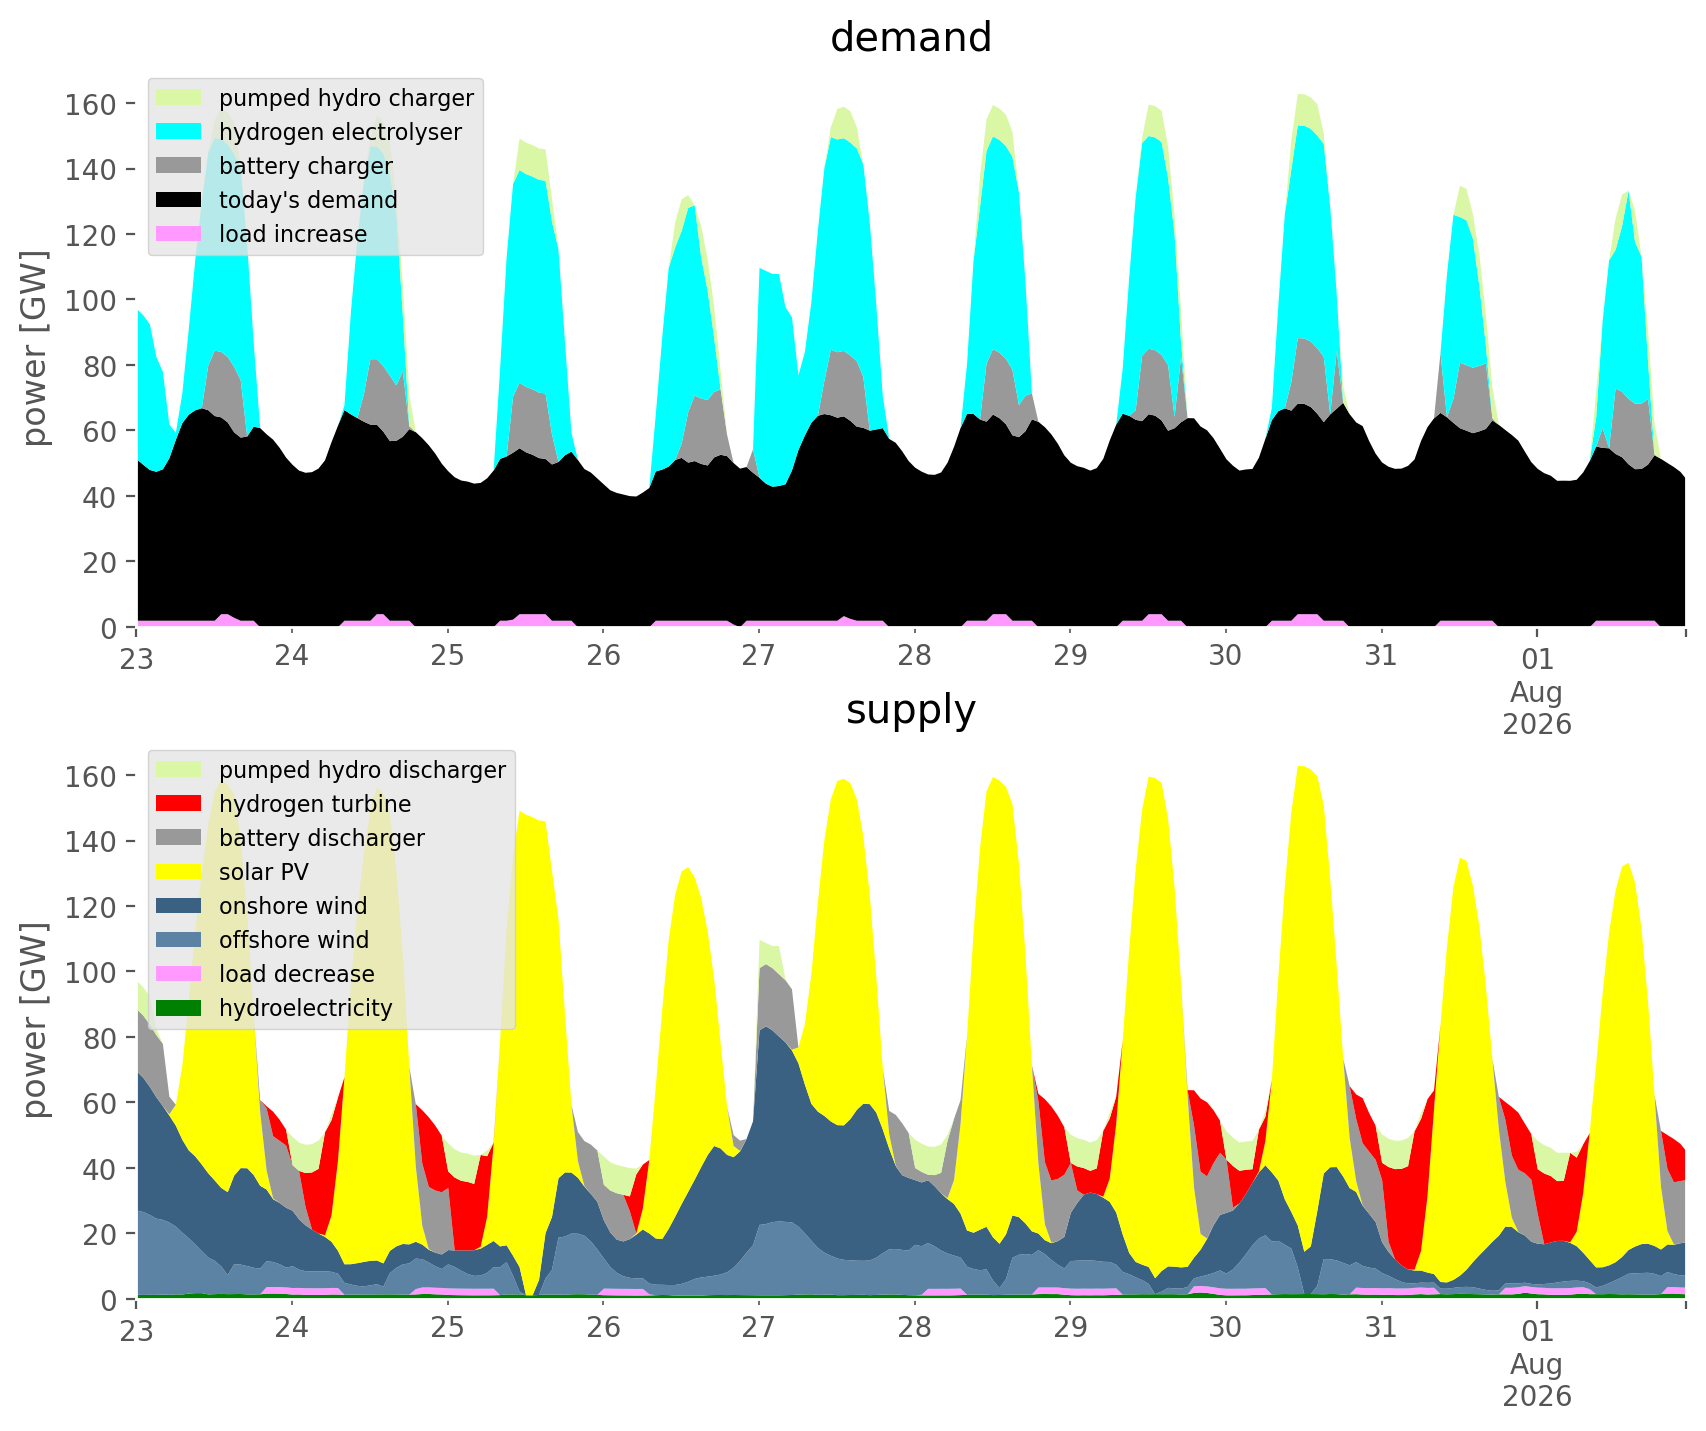Click the "01" date tick under demand chart

pos(1536,660)
